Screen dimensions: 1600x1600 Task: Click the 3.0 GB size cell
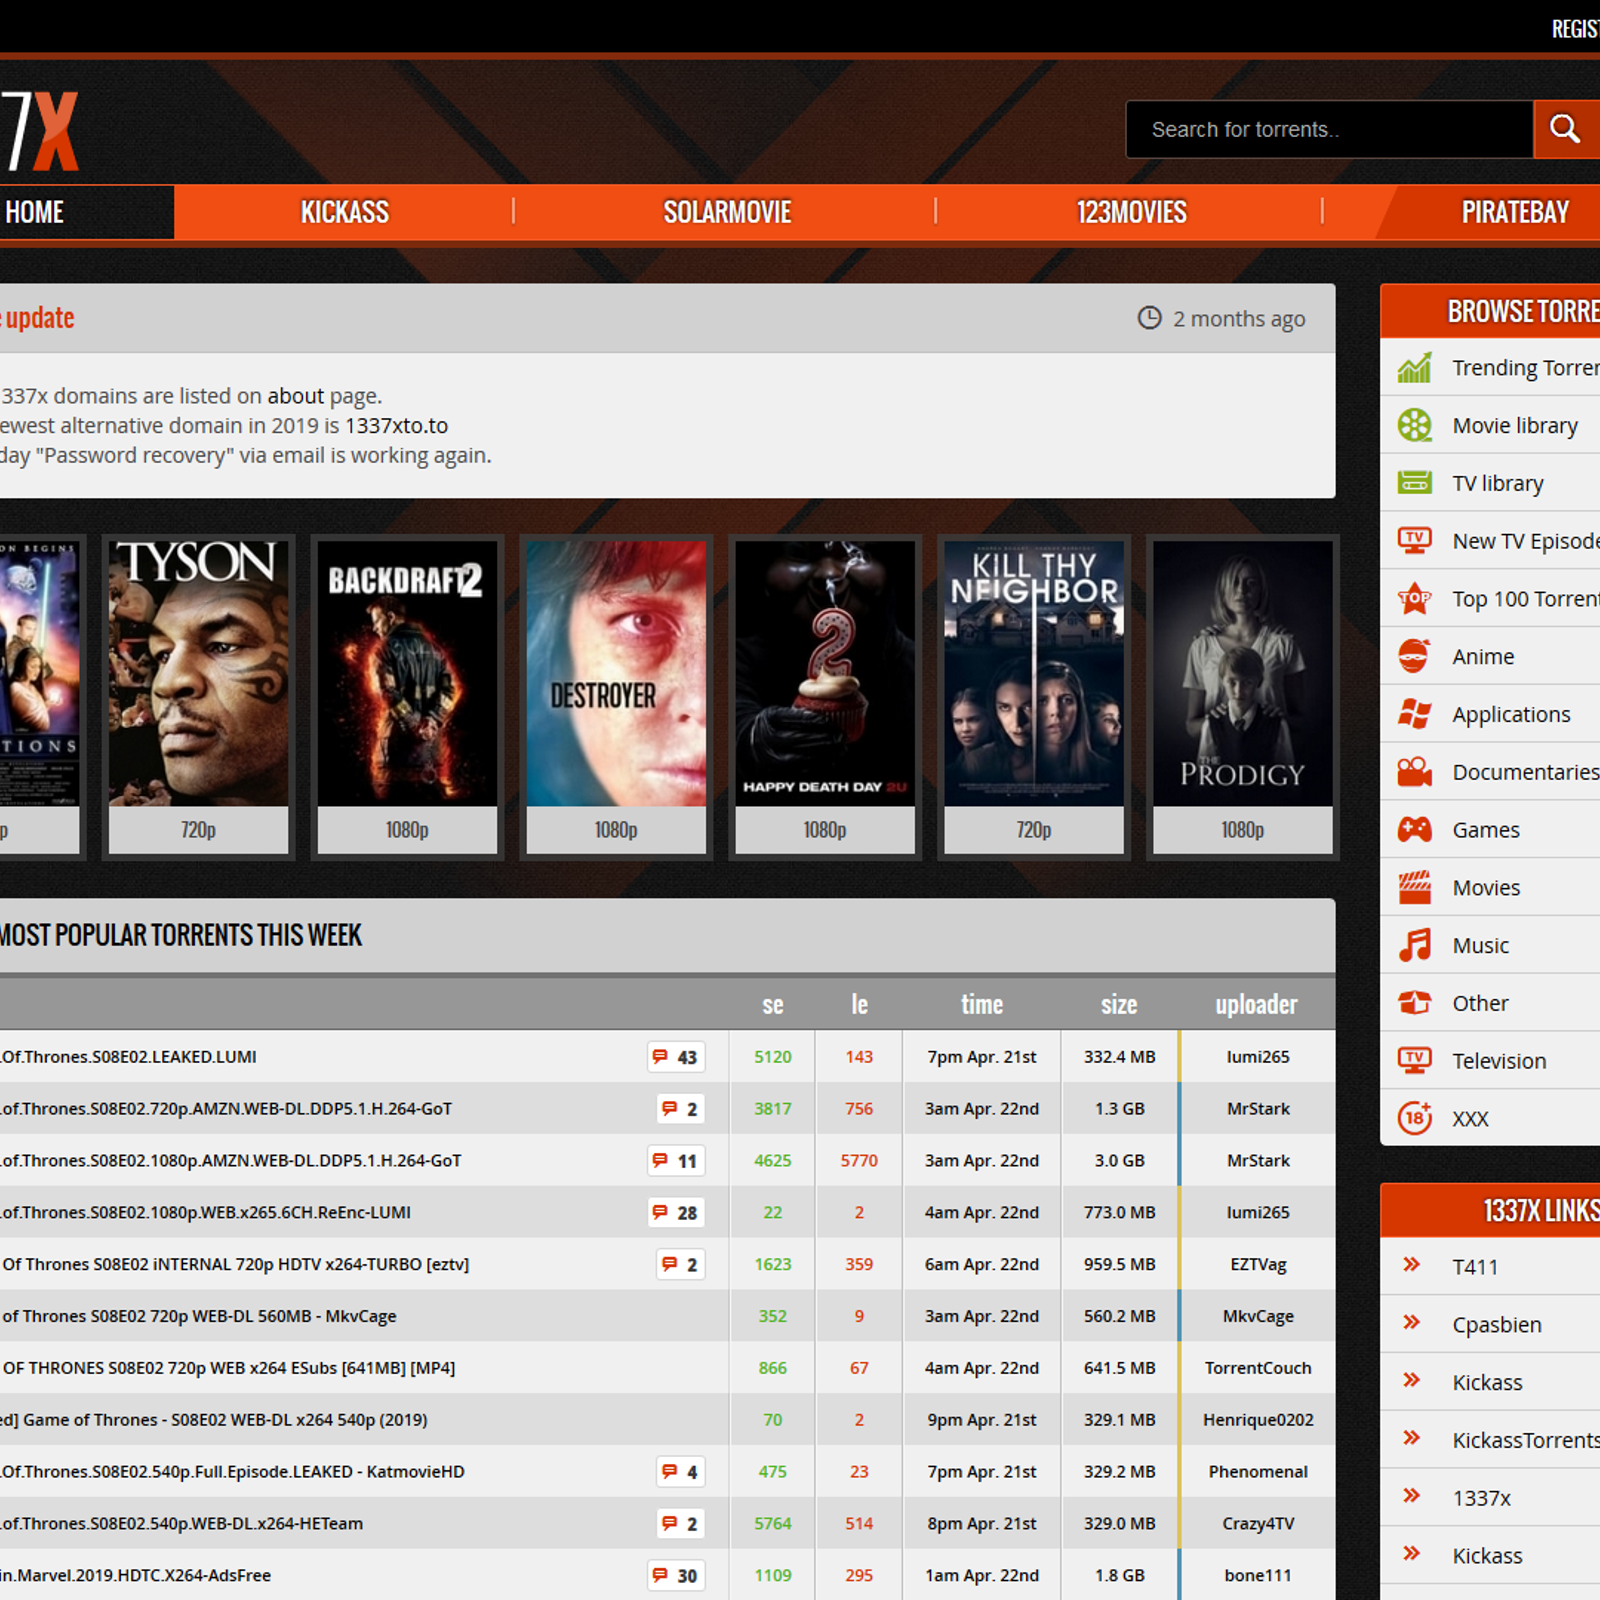pyautogui.click(x=1119, y=1161)
